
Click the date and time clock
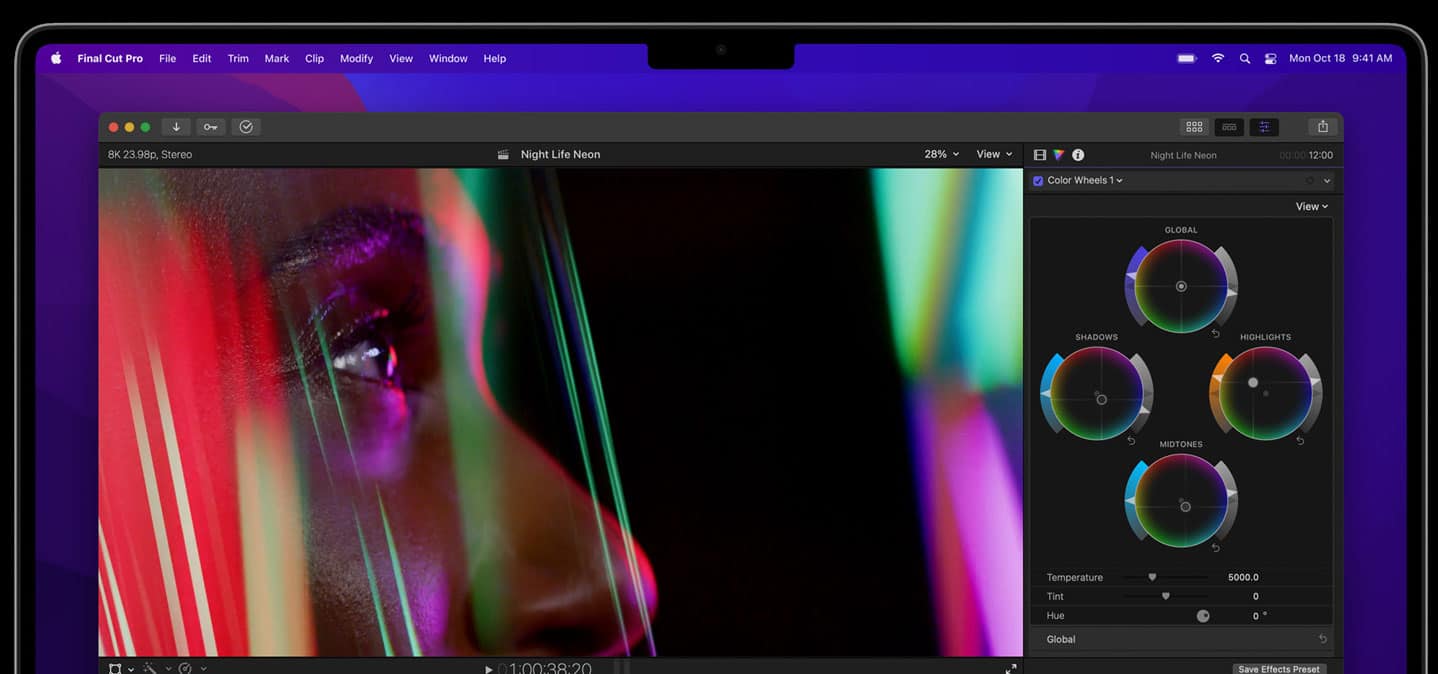[x=1340, y=58]
